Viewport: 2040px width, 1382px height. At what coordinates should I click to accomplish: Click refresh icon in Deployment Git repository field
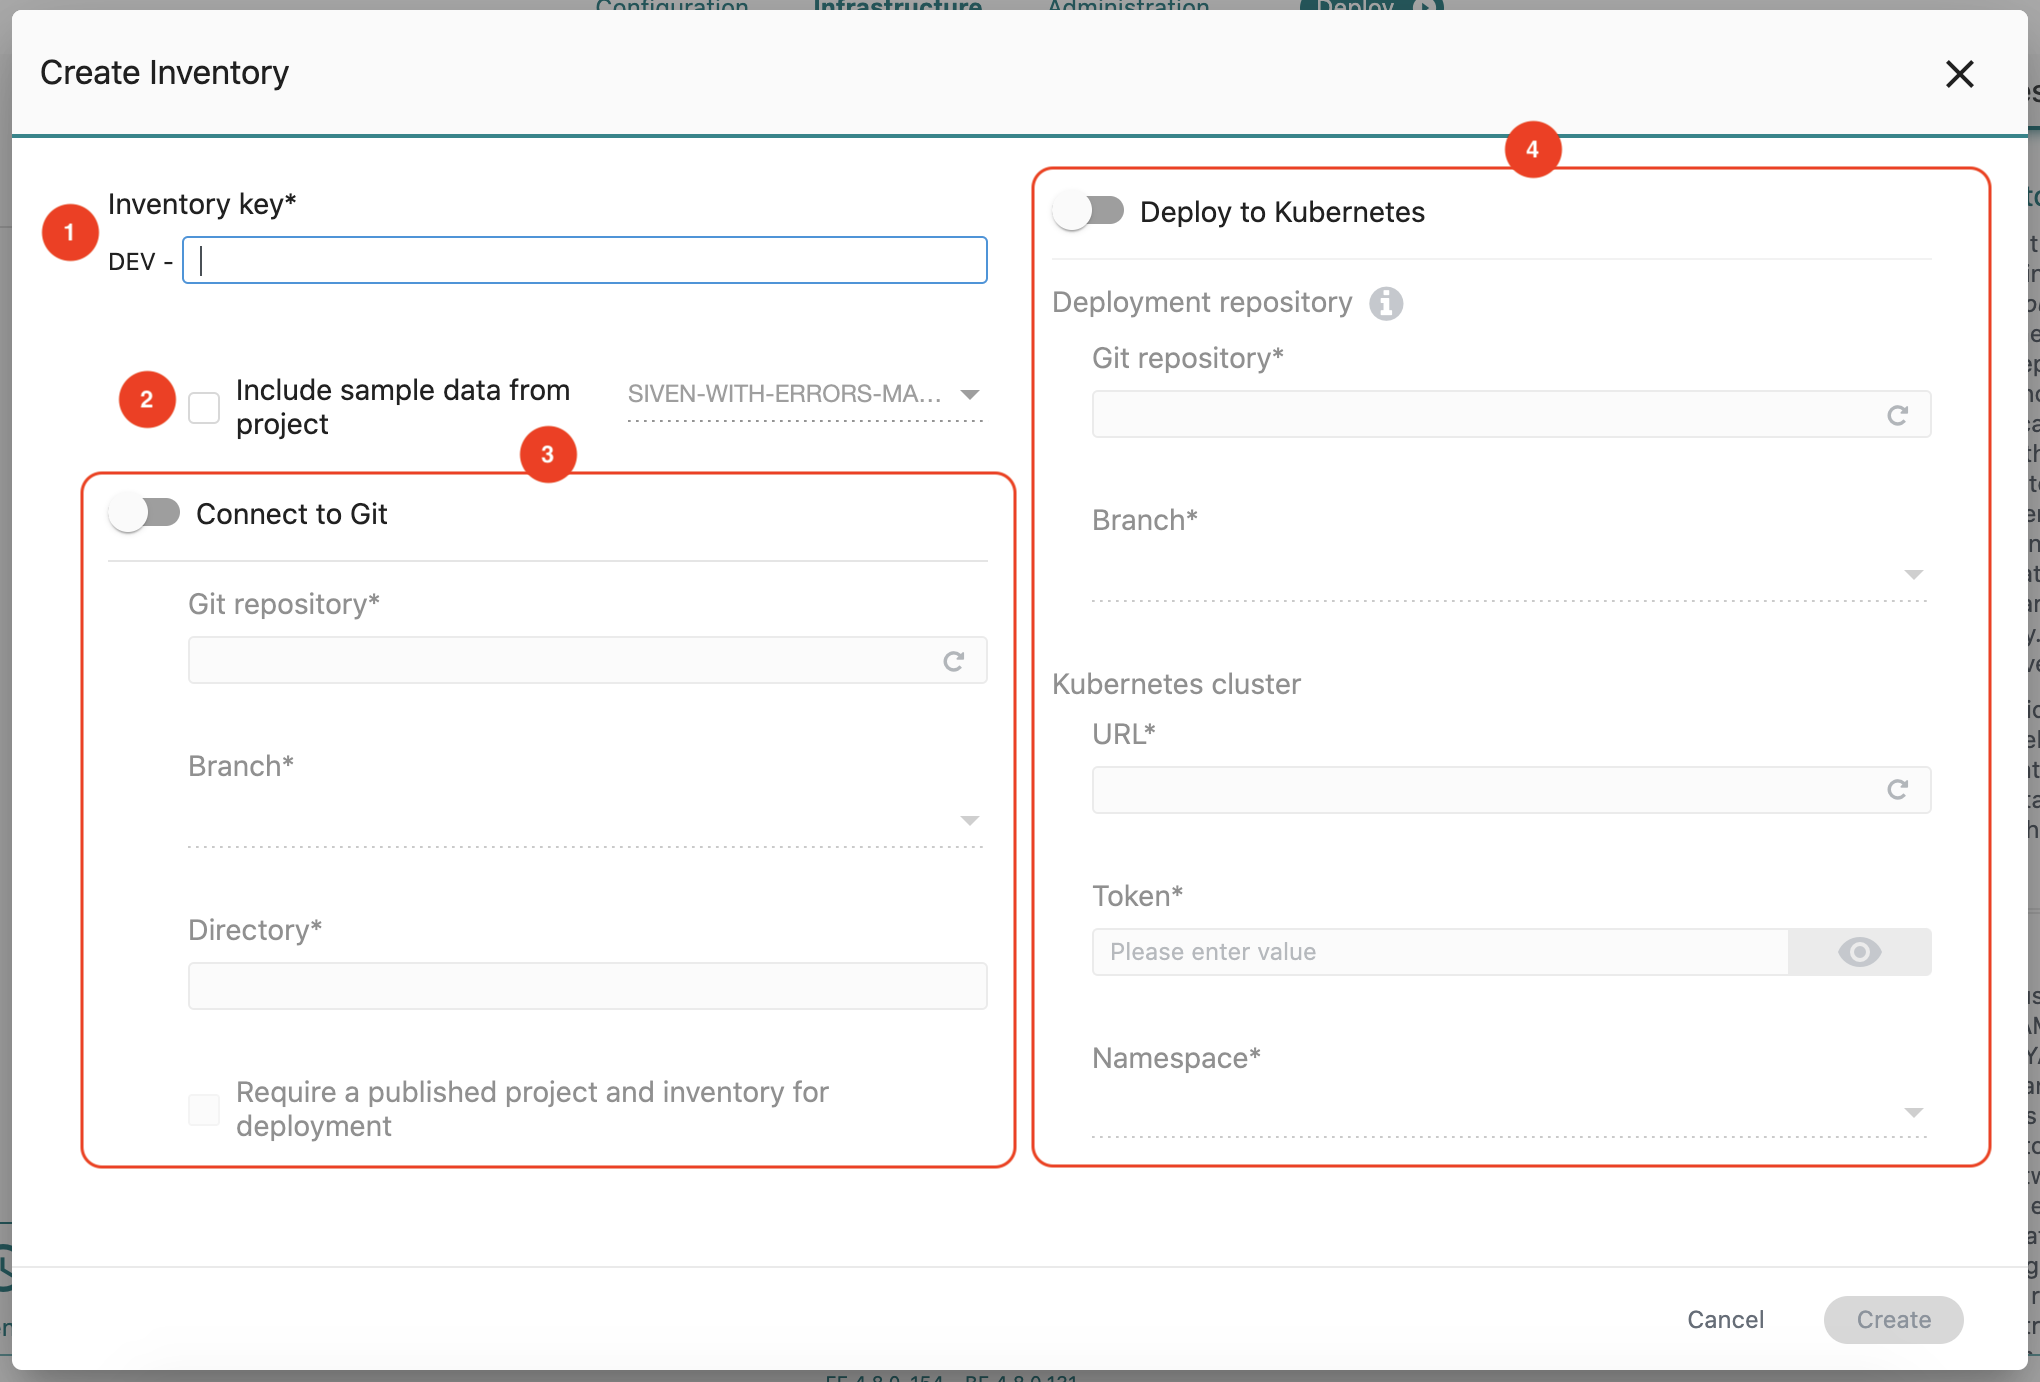pyautogui.click(x=1897, y=415)
